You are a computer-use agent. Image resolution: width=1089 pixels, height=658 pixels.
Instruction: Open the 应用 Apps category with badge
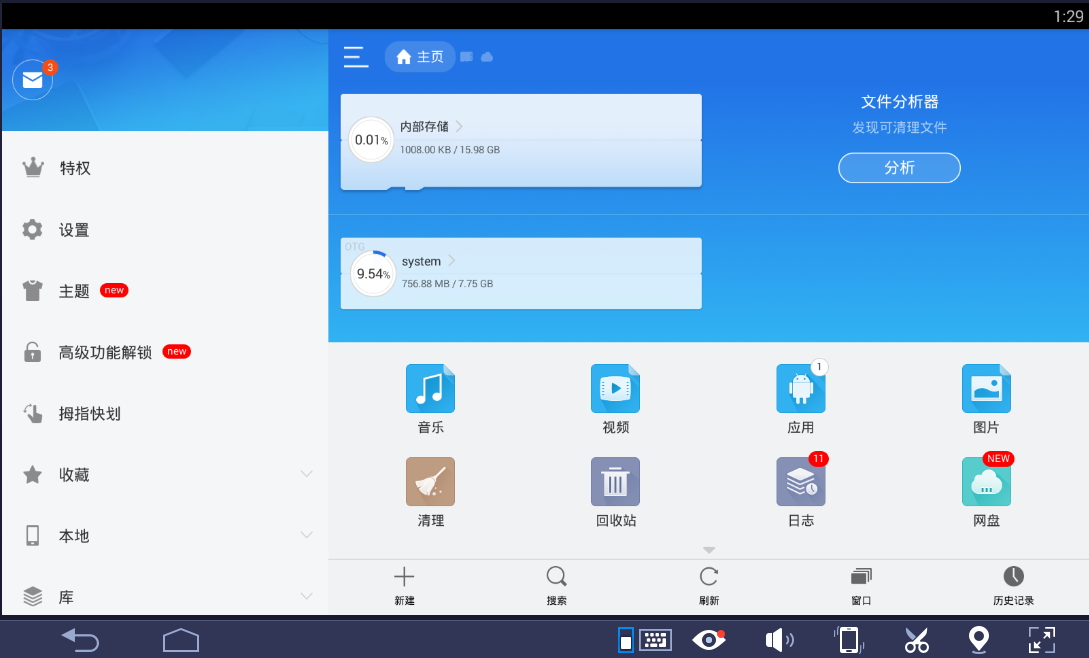point(800,396)
